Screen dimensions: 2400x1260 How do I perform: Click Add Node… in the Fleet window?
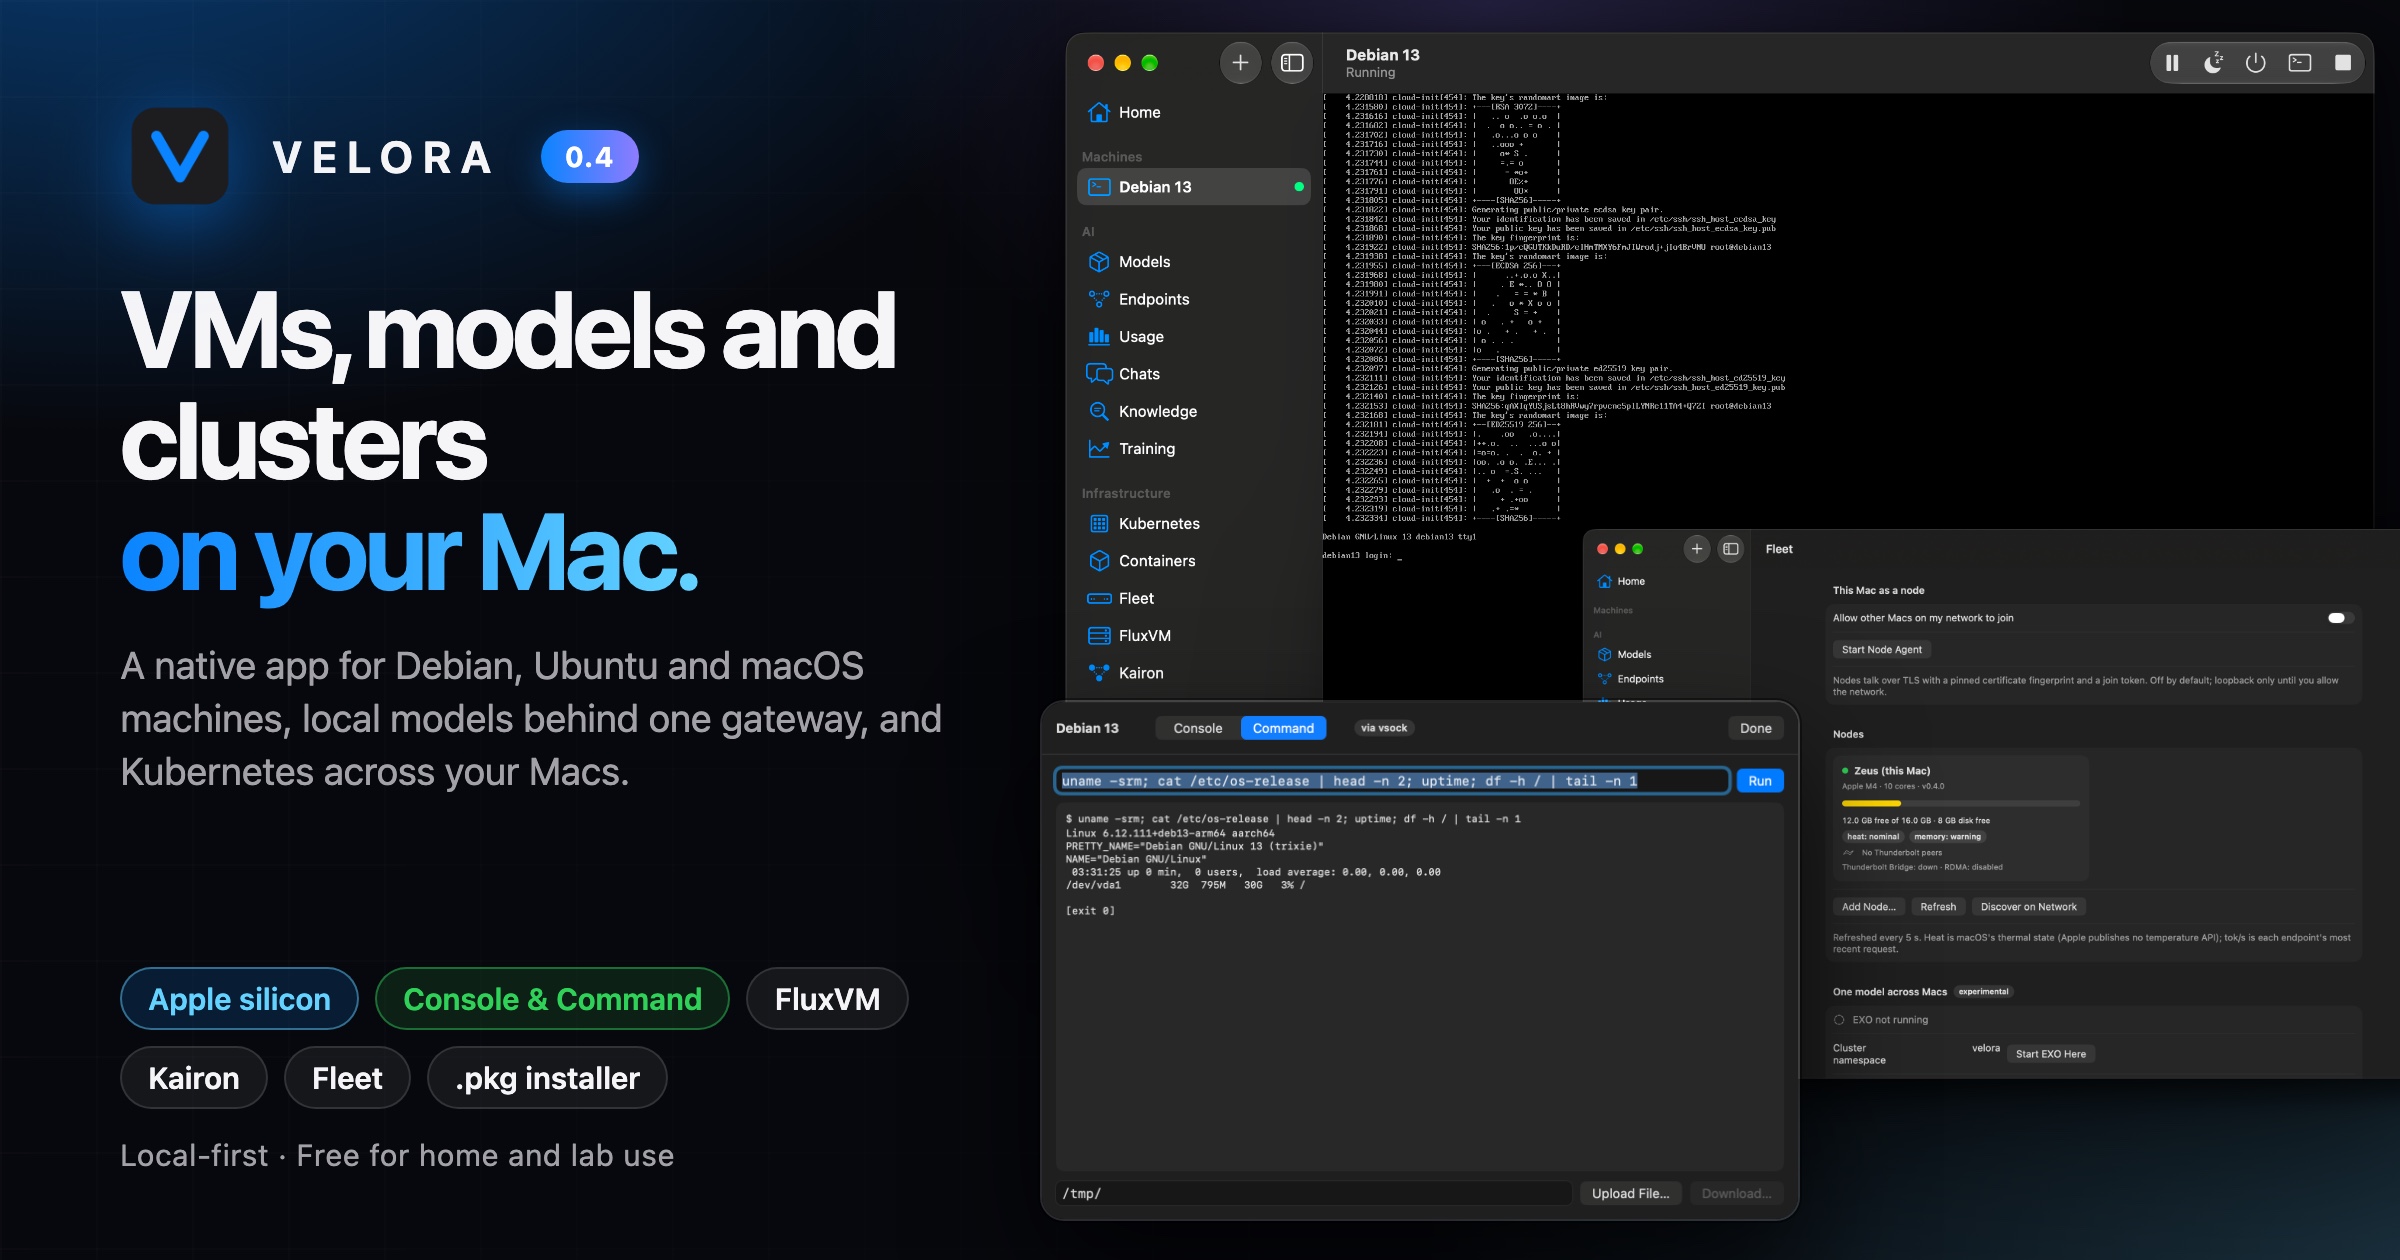[x=1869, y=907]
